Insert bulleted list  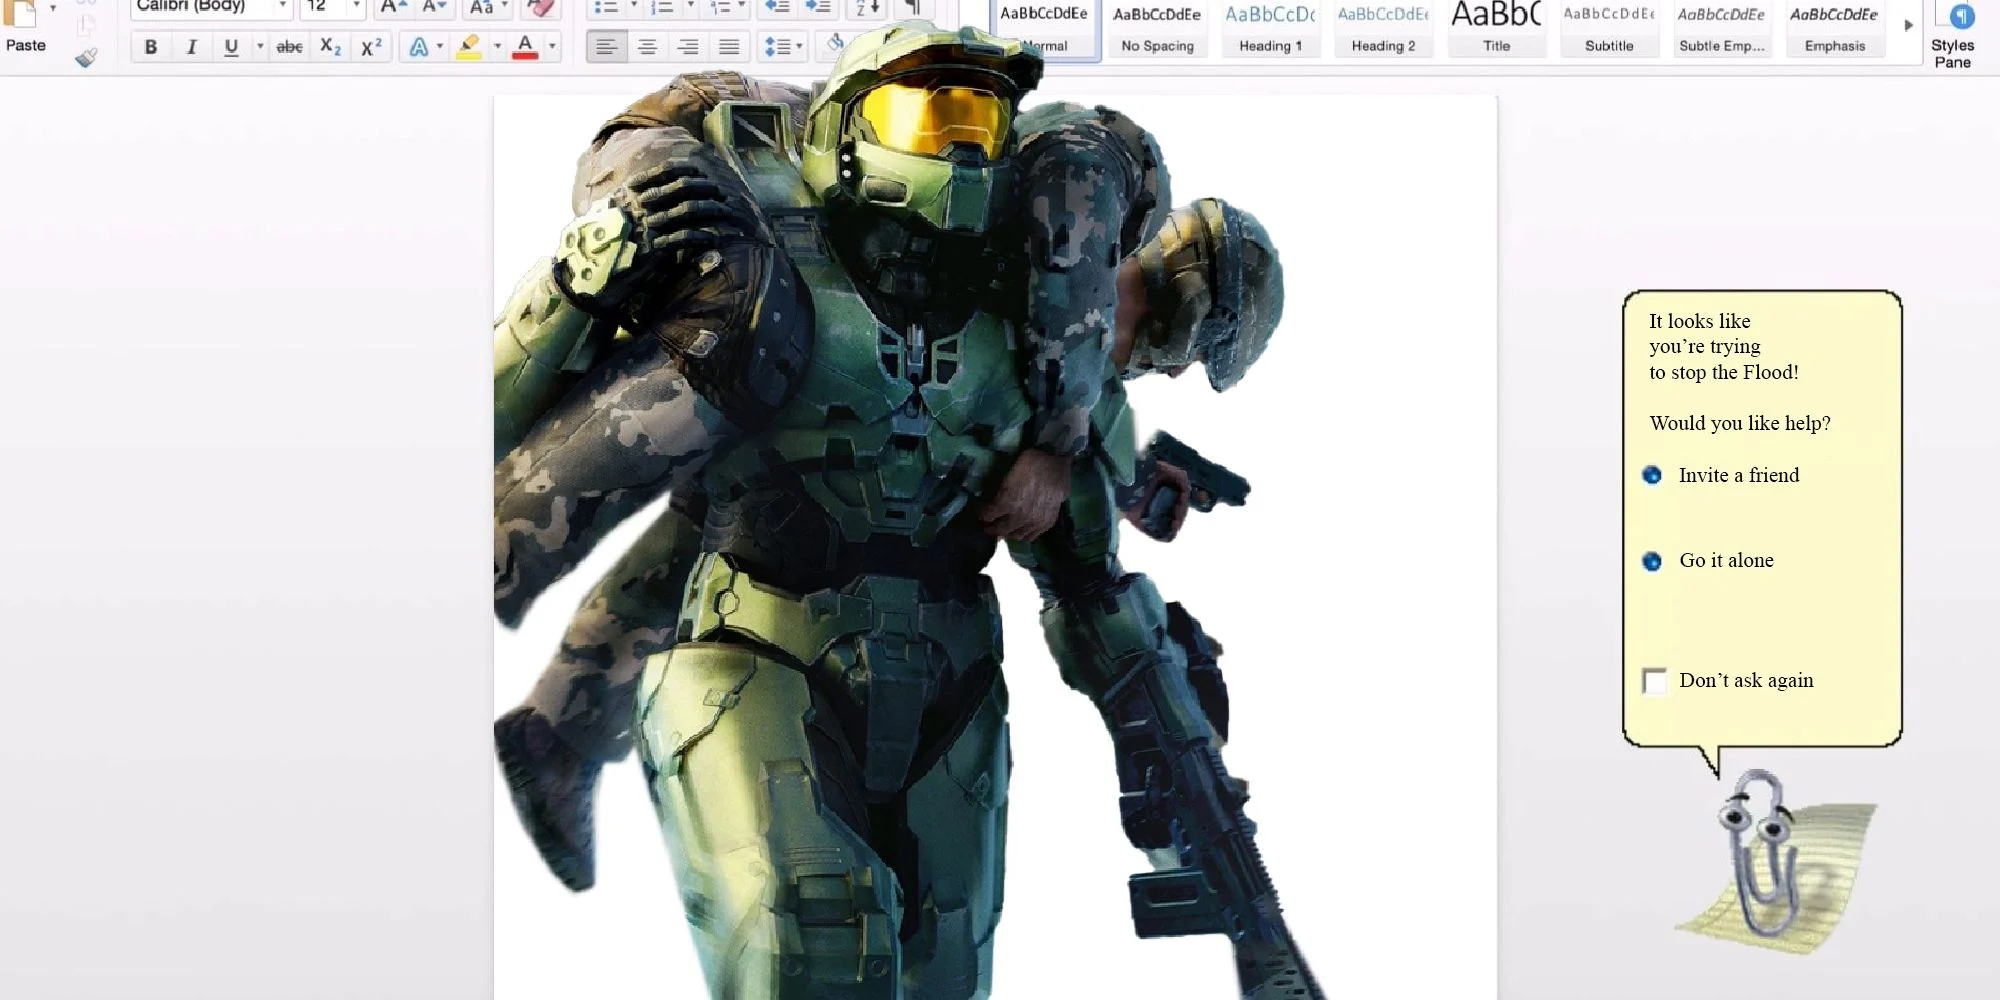coord(606,7)
